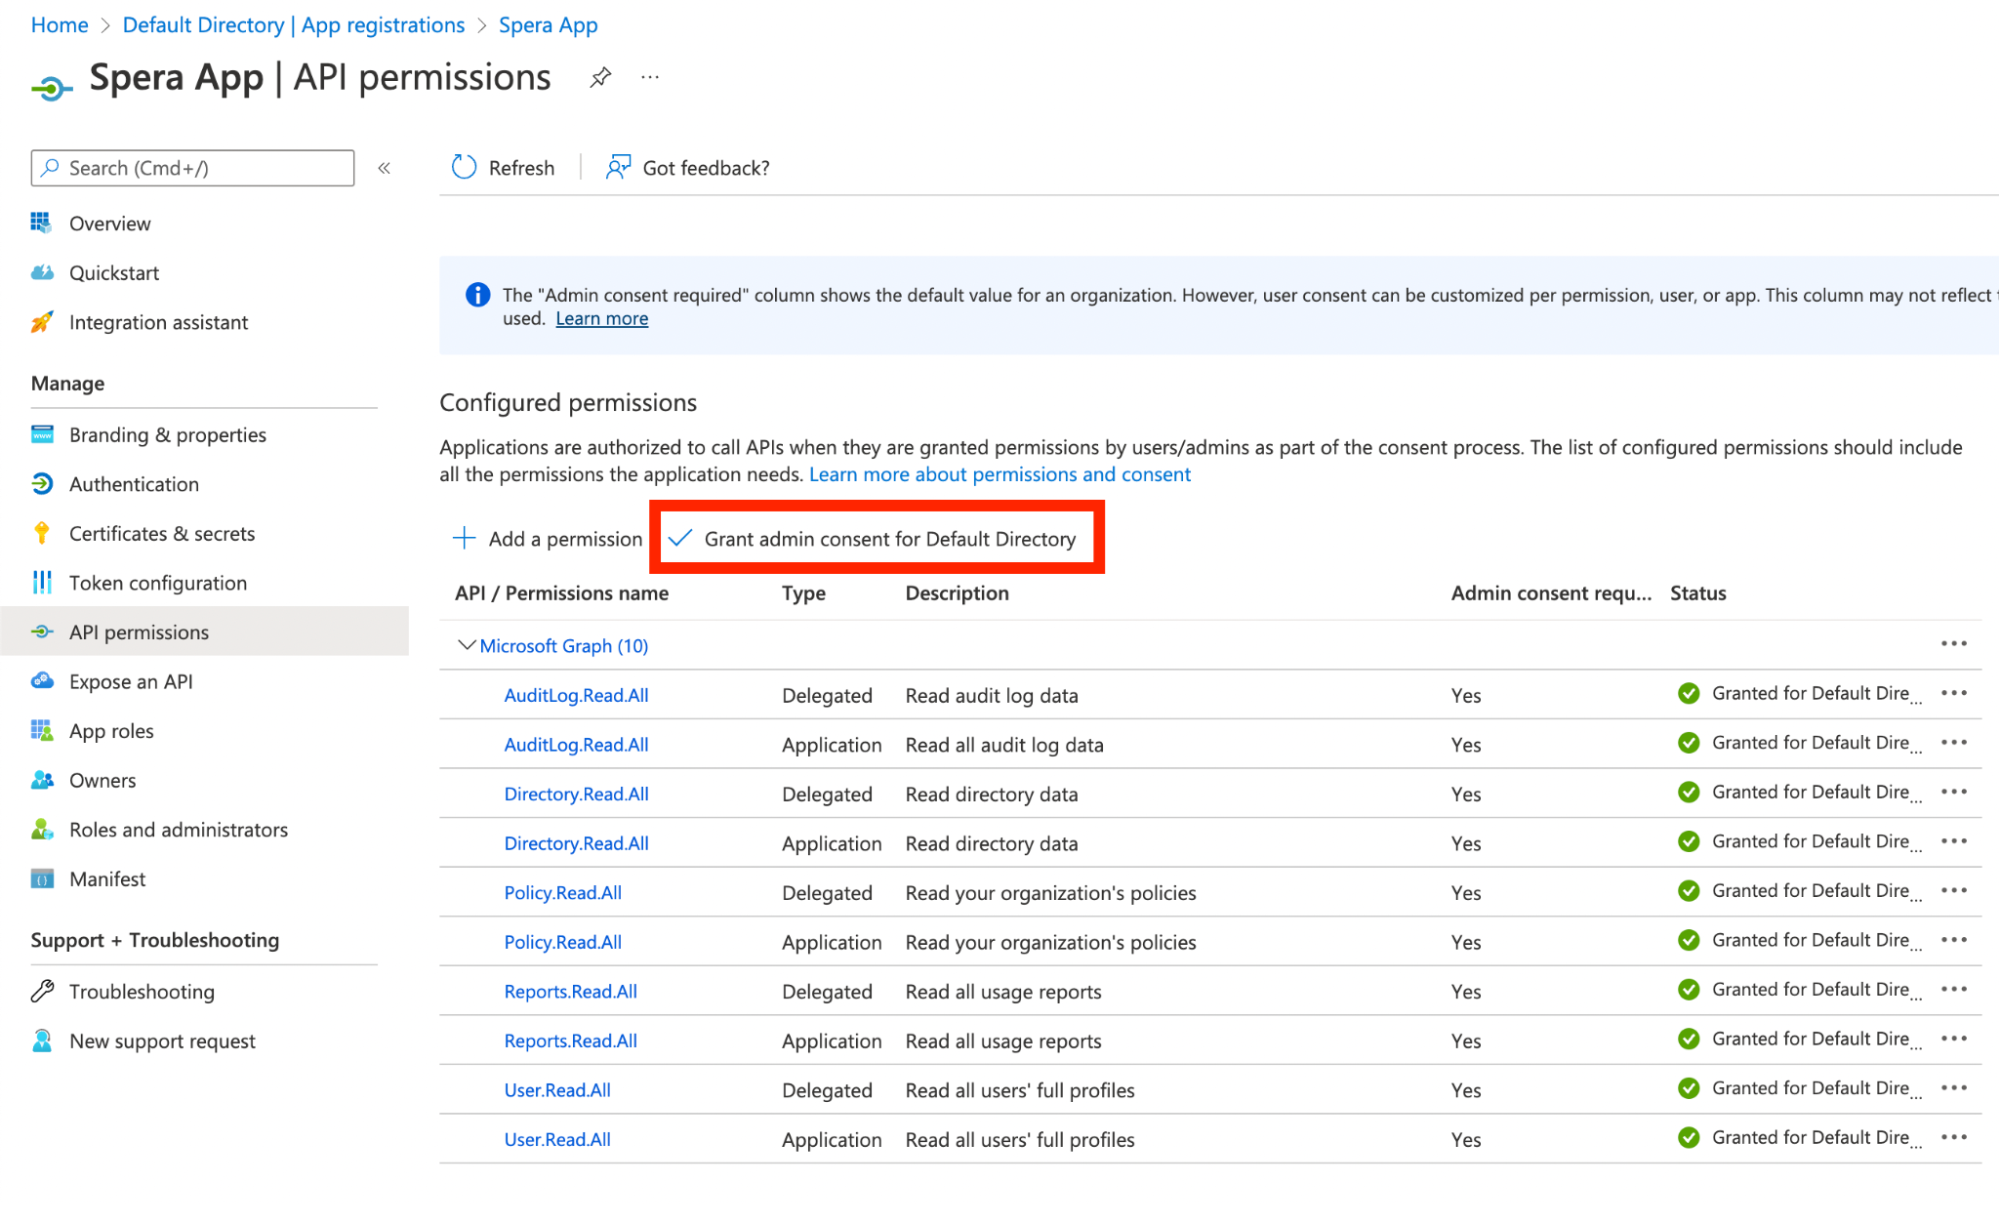
Task: Click Add a permission
Action: tap(548, 539)
